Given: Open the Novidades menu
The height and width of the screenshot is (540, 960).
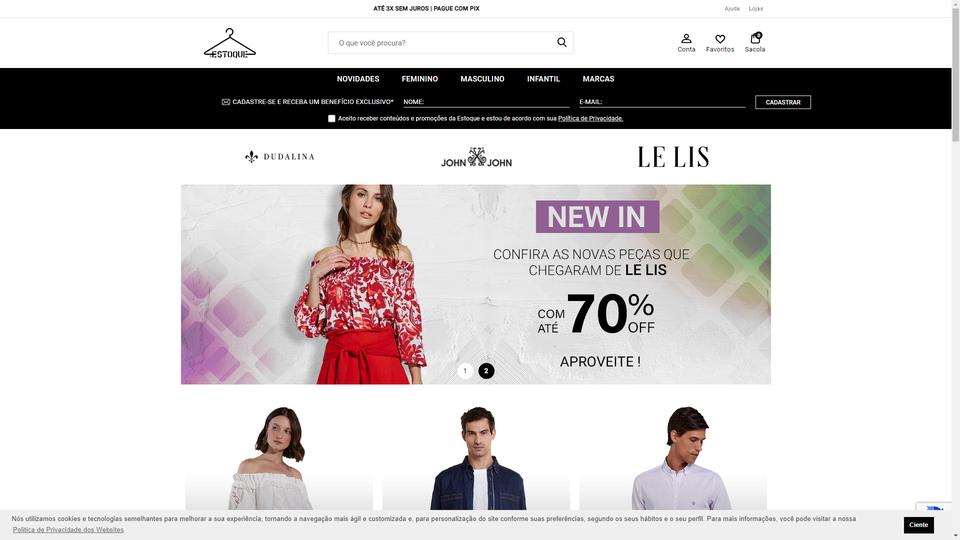Looking at the screenshot, I should pos(358,79).
